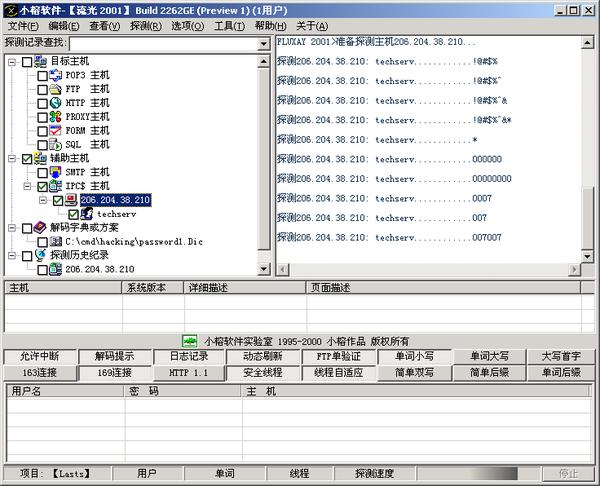Collapse the 探测历史纪录 node
This screenshot has height=486, width=600.
[x=12, y=256]
